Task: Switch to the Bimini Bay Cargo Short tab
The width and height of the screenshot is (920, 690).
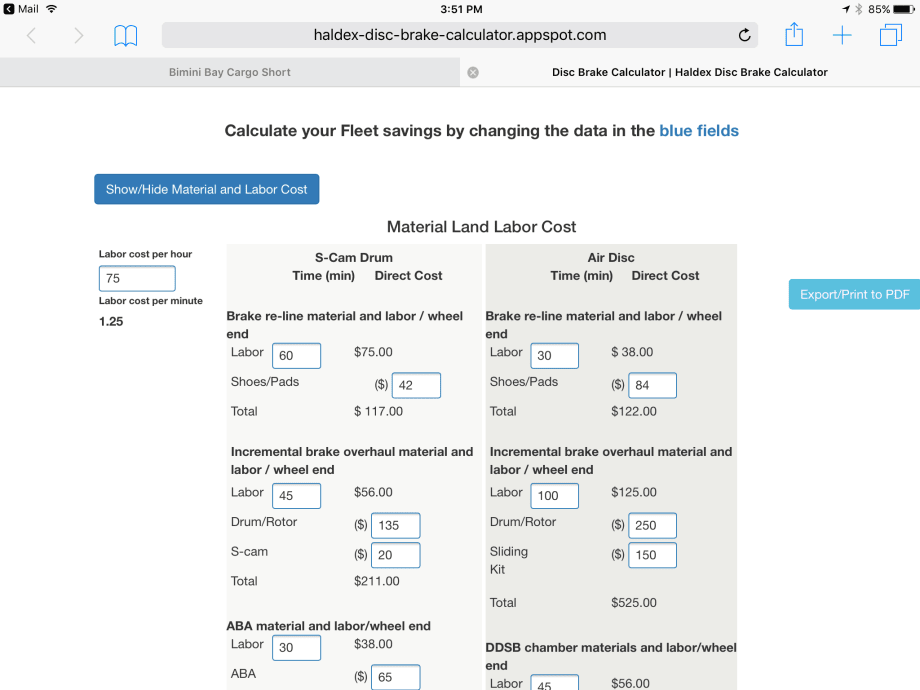Action: [230, 72]
